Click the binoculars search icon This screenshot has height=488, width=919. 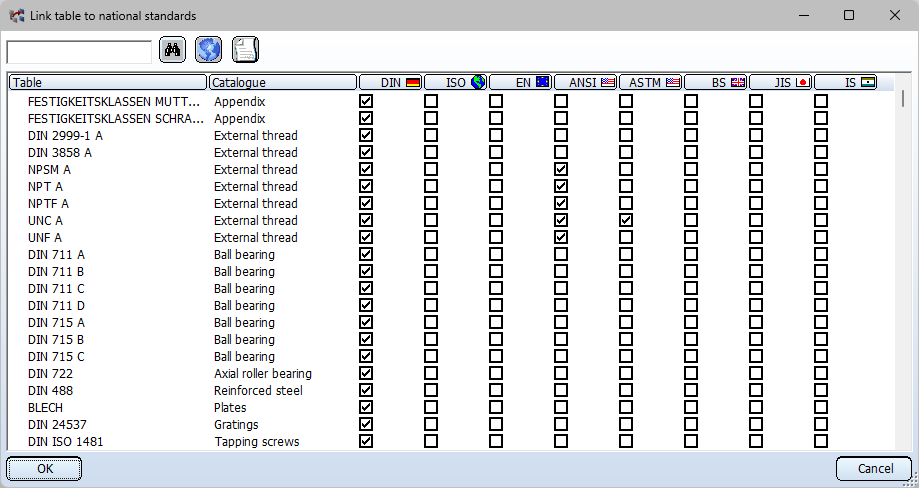pyautogui.click(x=172, y=50)
